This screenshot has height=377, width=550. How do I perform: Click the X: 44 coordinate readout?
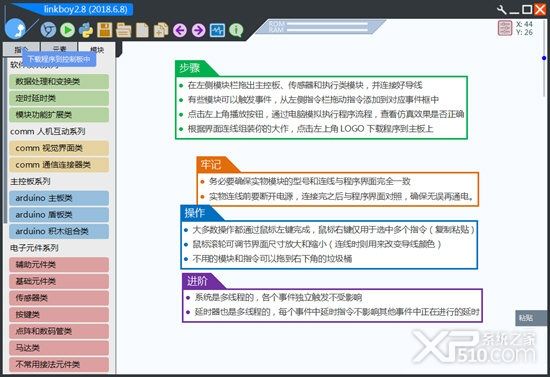[x=524, y=24]
